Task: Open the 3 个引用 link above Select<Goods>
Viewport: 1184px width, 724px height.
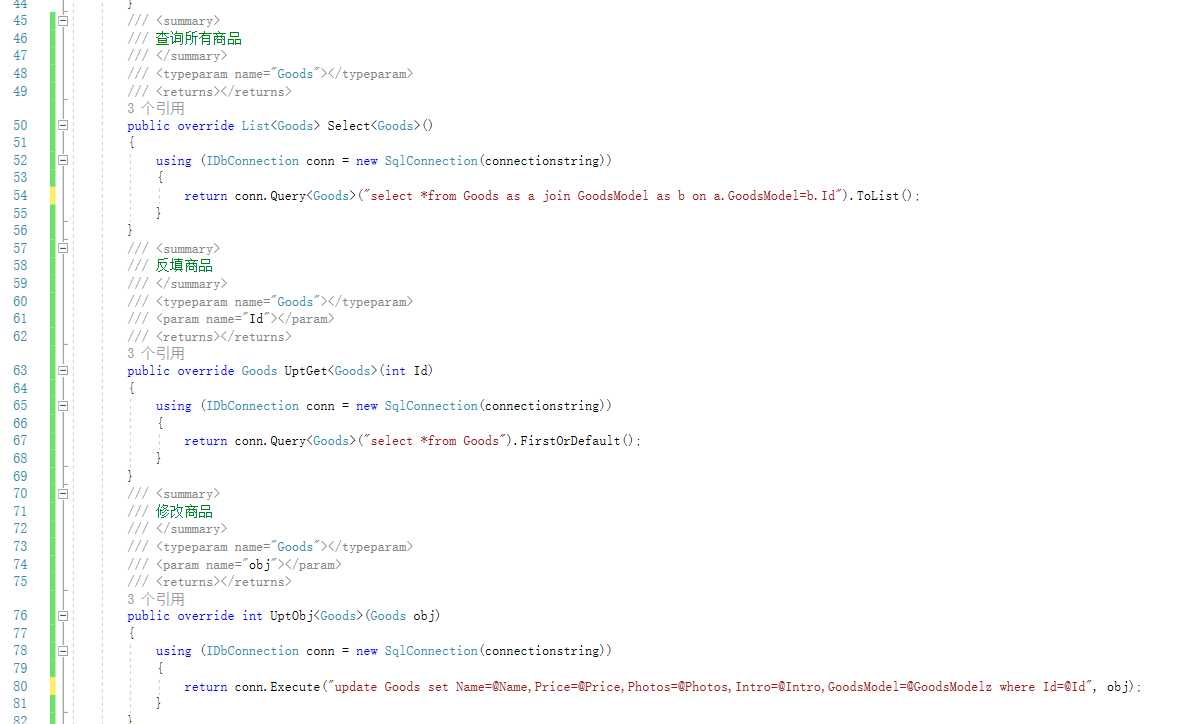Action: [x=156, y=109]
